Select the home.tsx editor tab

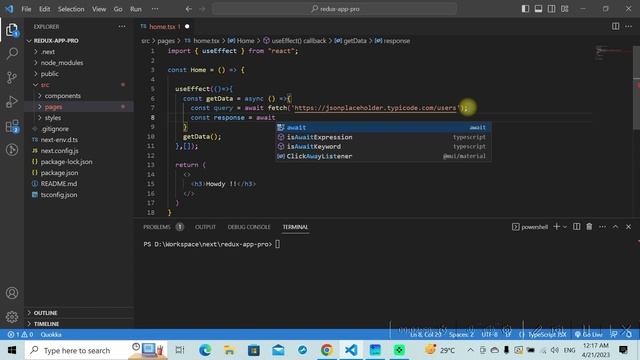164,27
